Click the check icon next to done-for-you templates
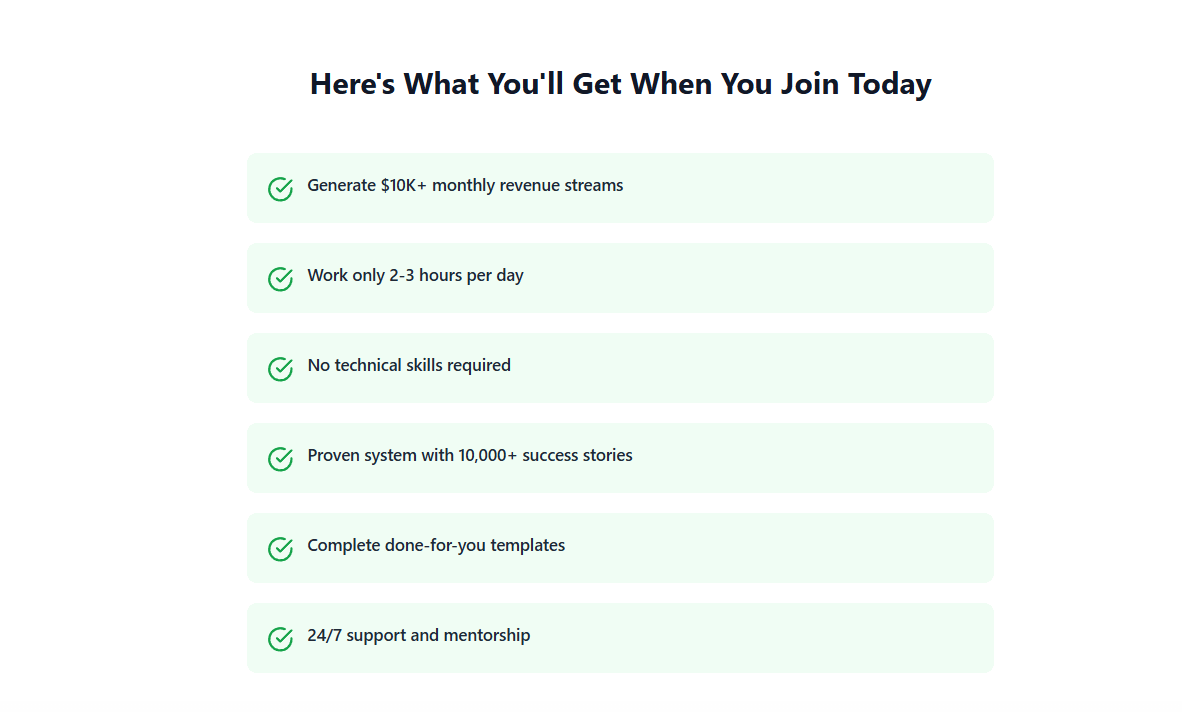Image resolution: width=1182 pixels, height=712 pixels. click(280, 549)
